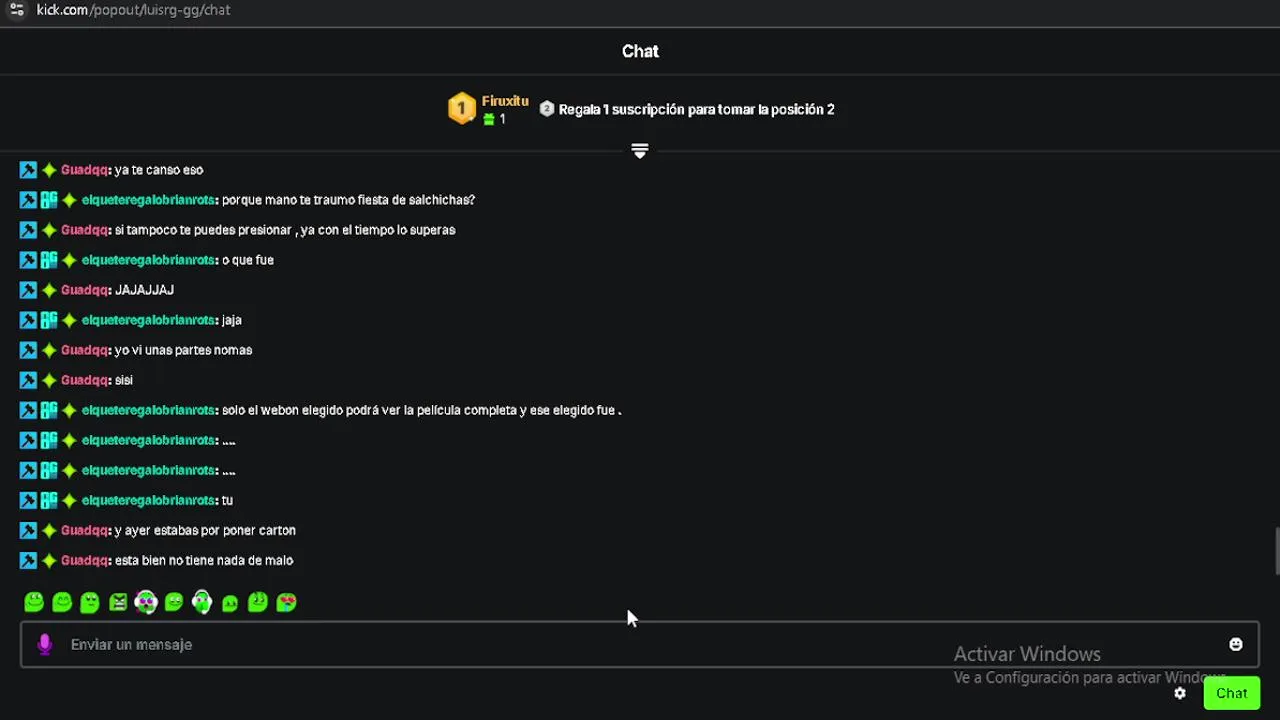Click elqueteregalobrianrots on the 'o que fue' message
The width and height of the screenshot is (1280, 720).
click(x=148, y=260)
